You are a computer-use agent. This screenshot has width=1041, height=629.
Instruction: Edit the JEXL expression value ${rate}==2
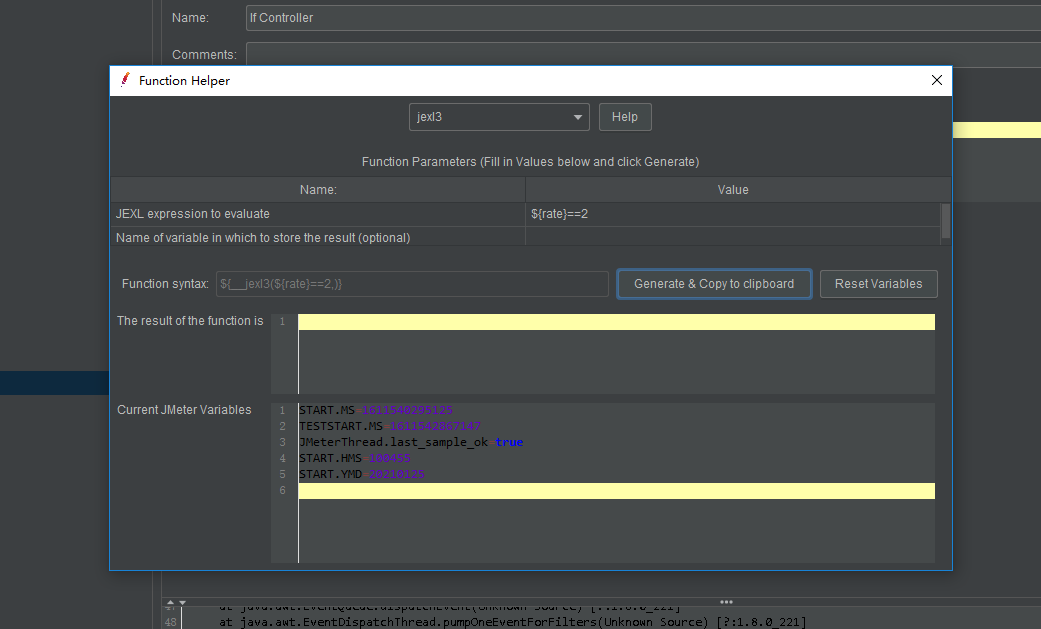(733, 214)
